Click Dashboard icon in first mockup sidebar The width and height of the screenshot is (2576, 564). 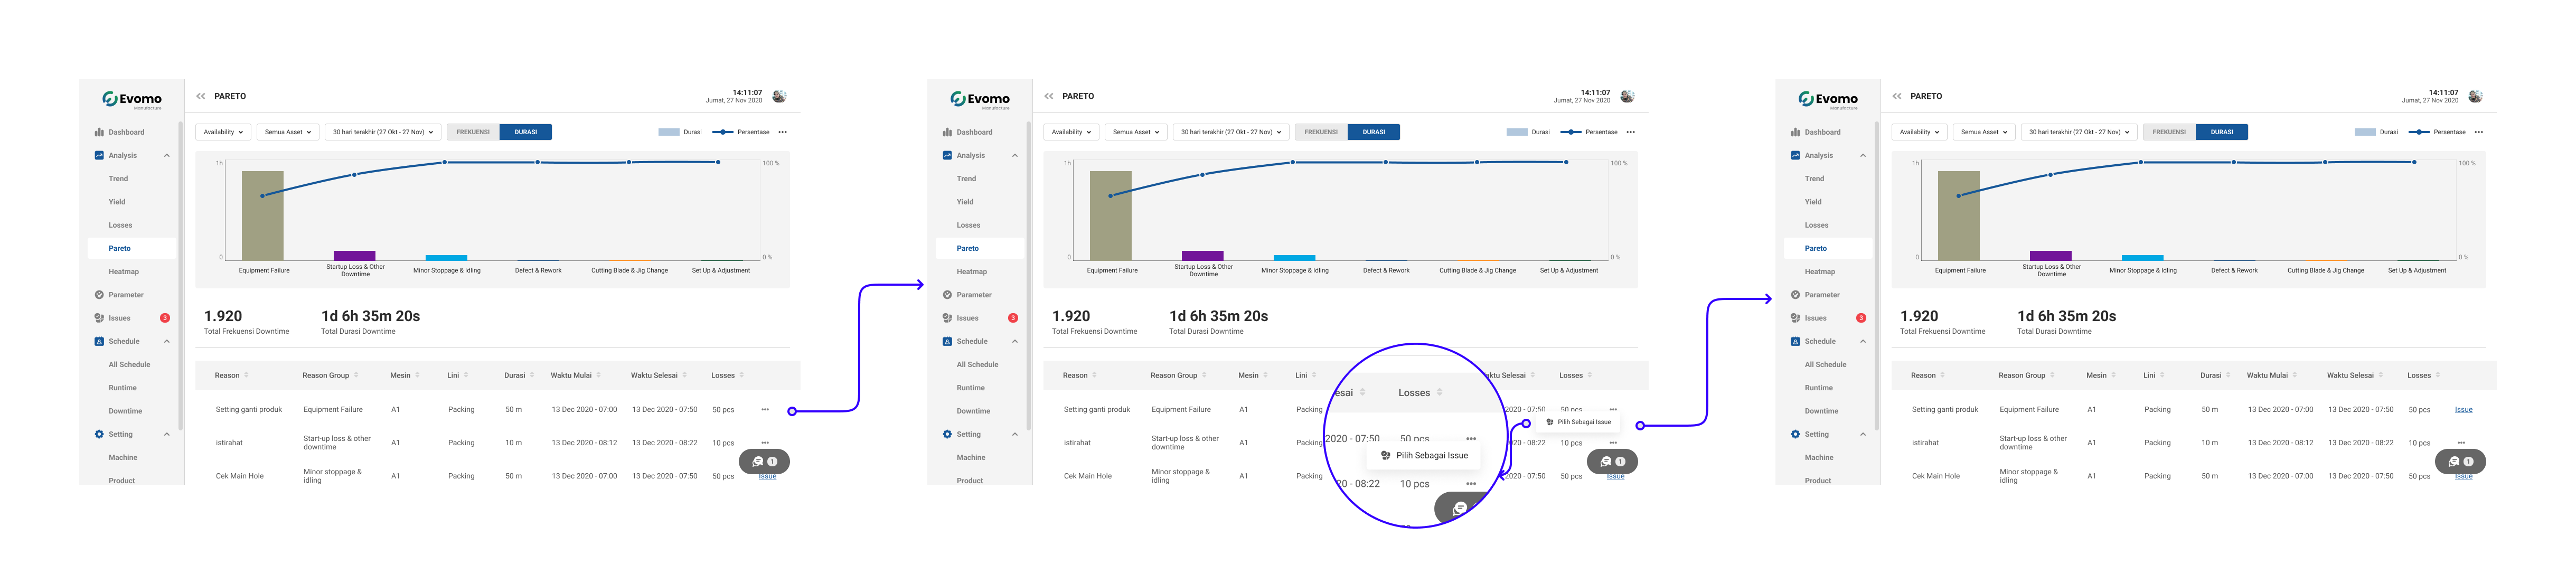click(99, 132)
